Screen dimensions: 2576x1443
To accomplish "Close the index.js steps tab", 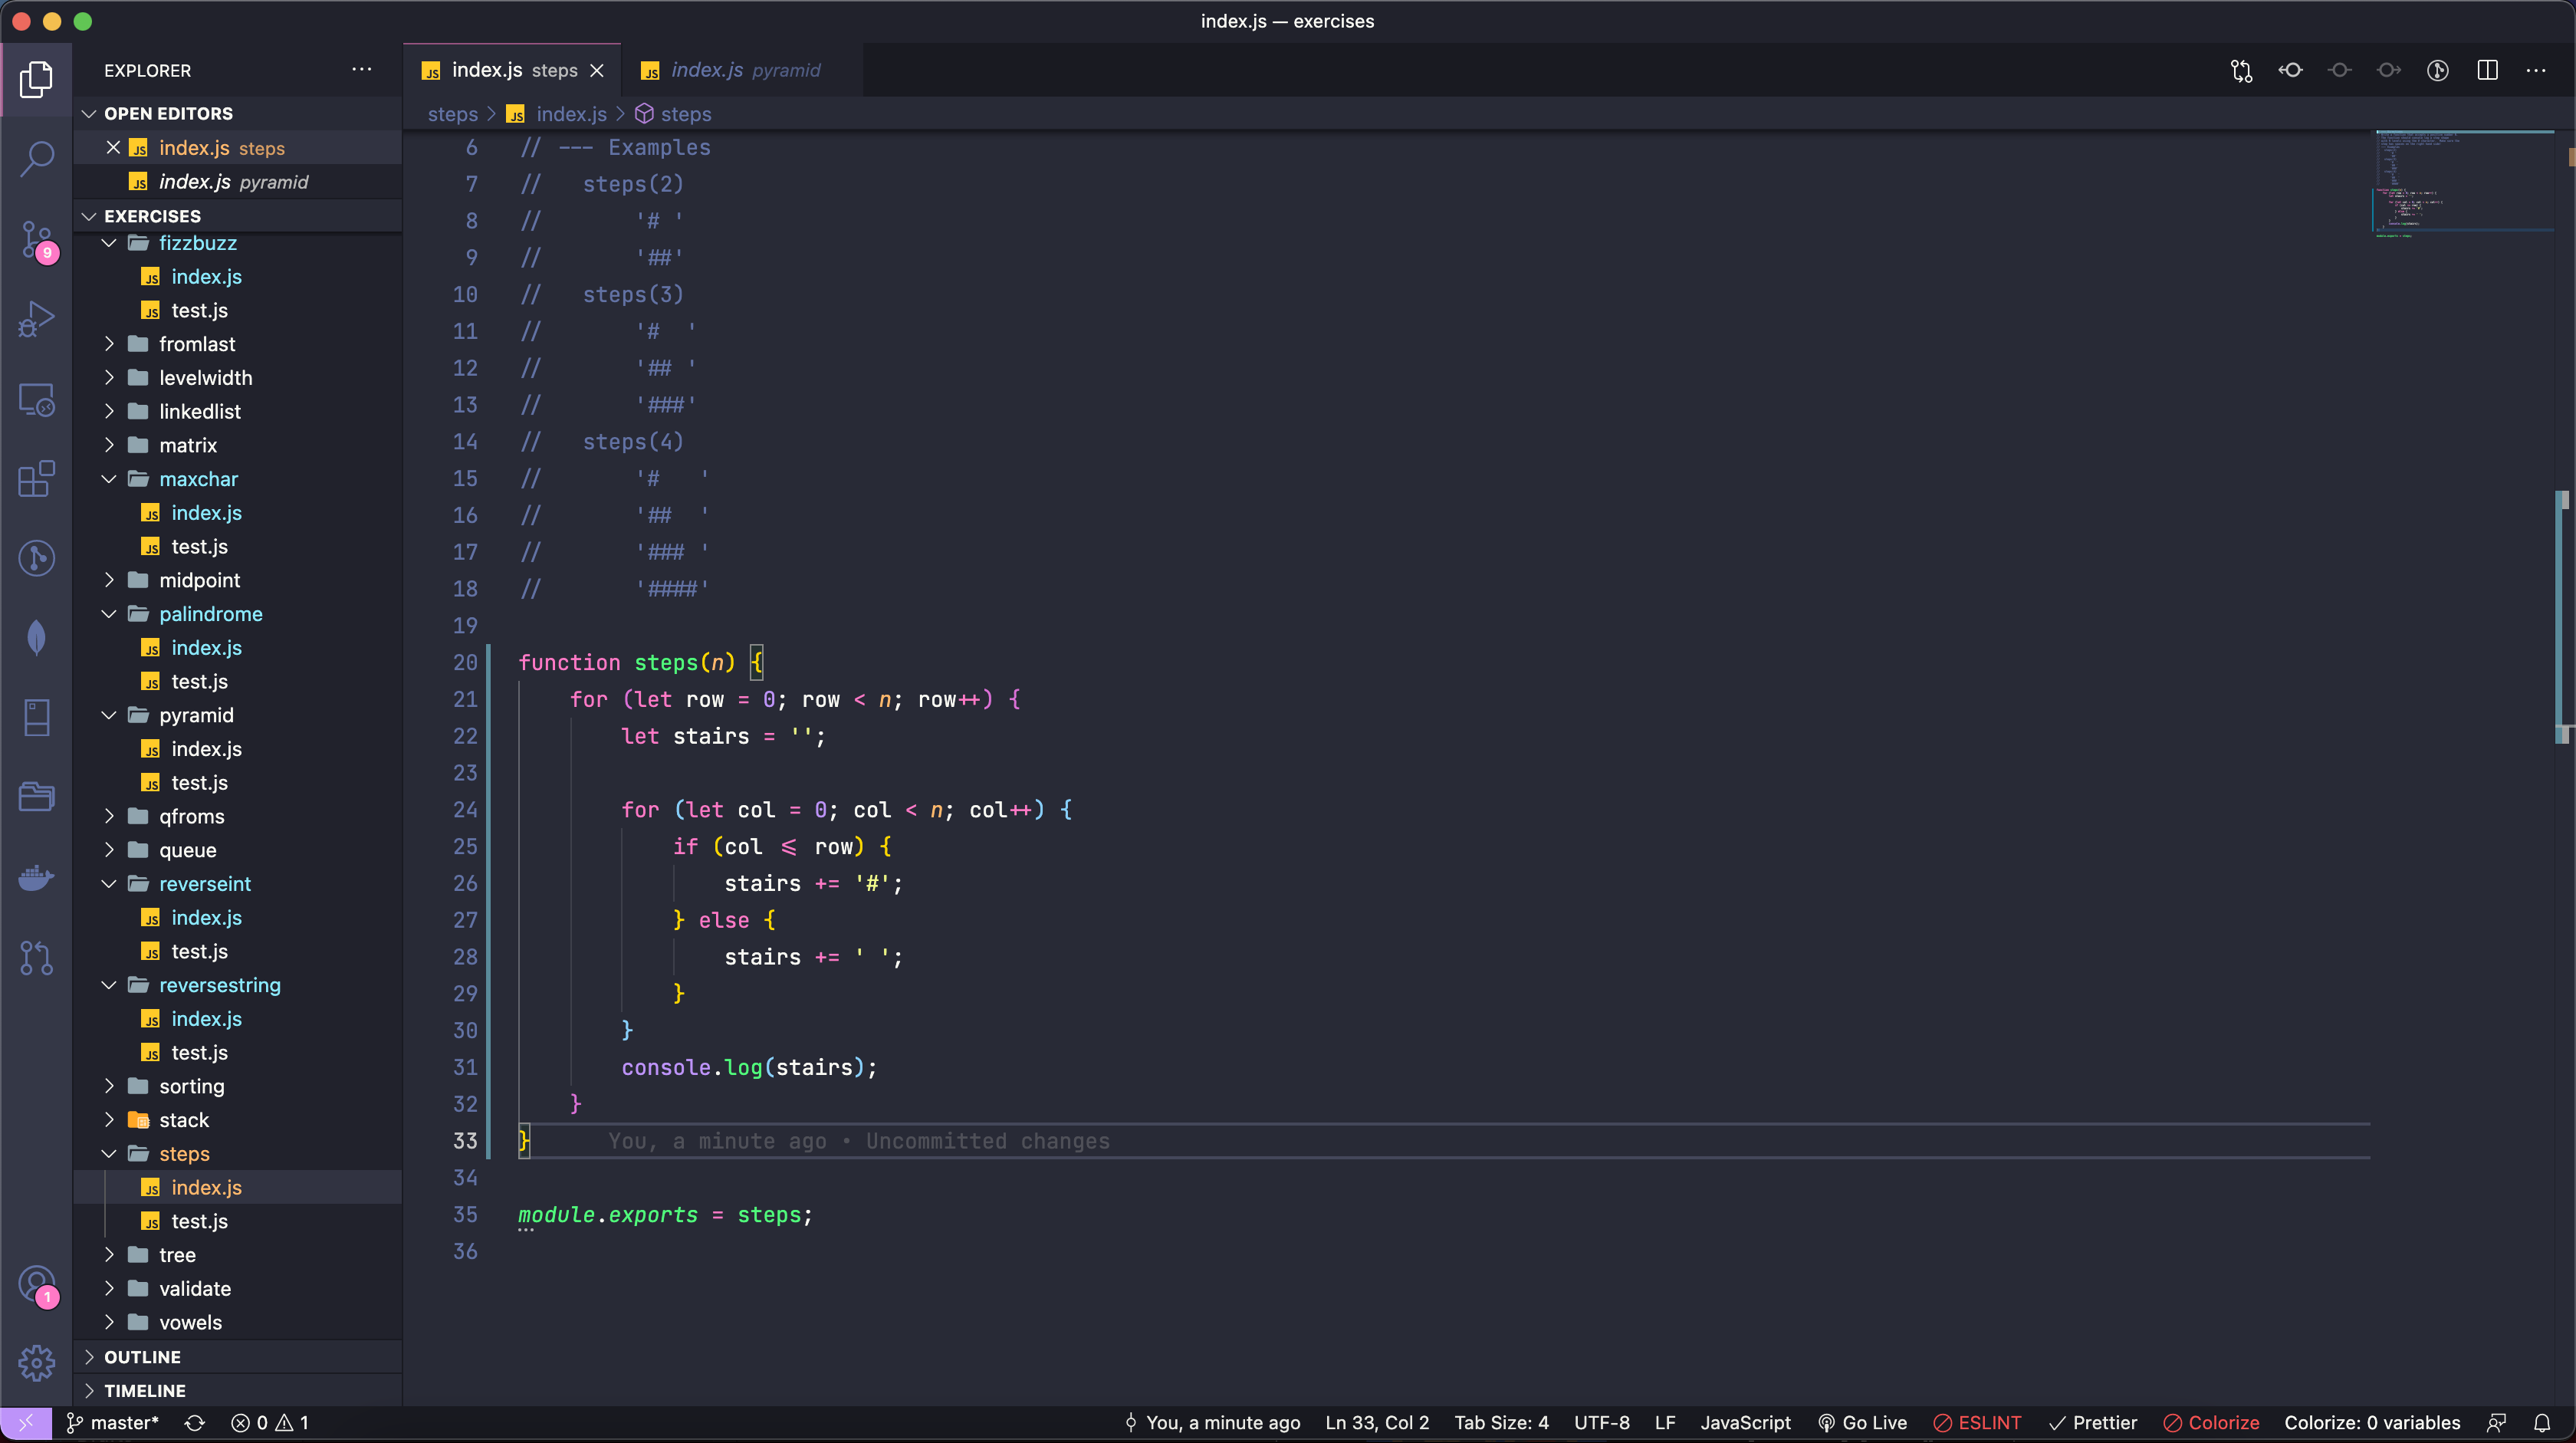I will (597, 70).
